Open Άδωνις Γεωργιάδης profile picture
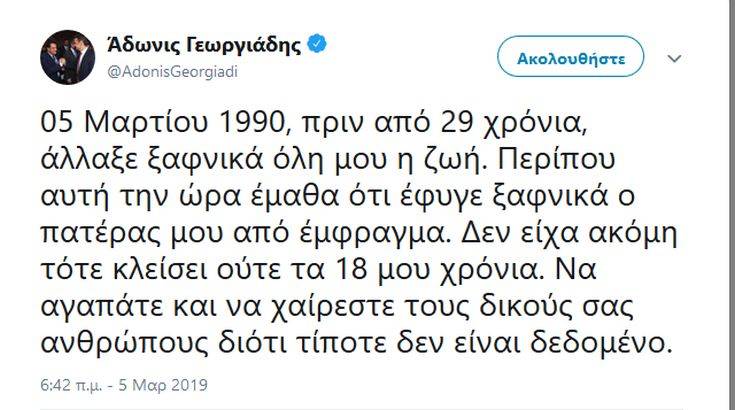 coord(68,58)
